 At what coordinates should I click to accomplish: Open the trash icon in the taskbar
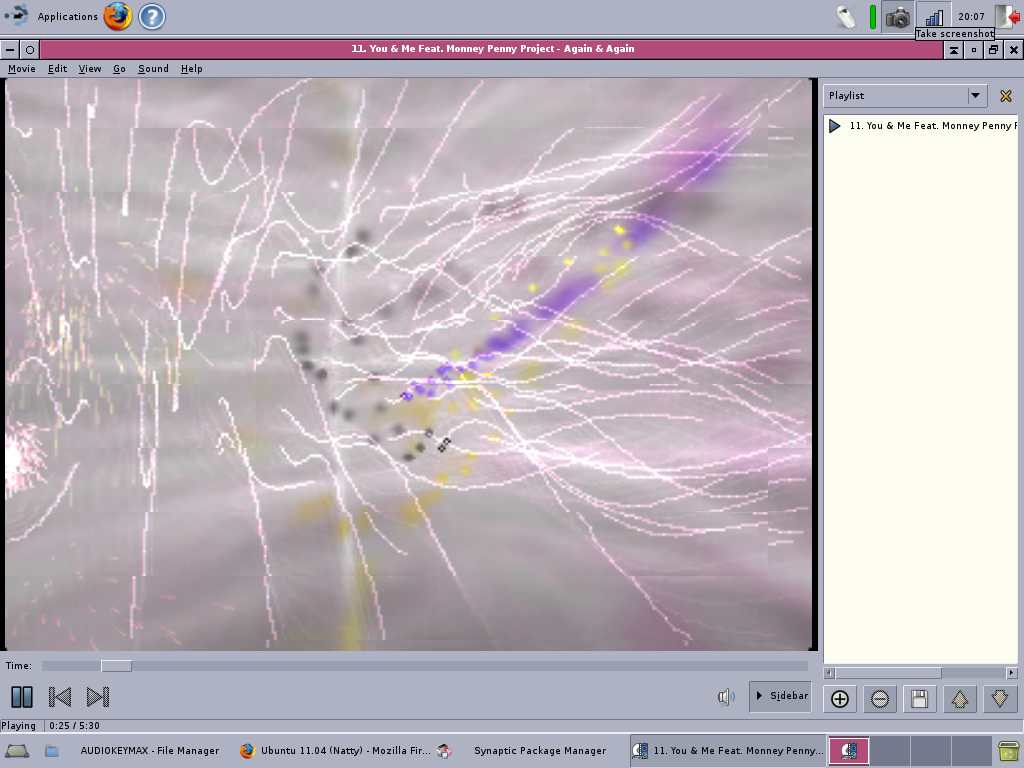1009,751
